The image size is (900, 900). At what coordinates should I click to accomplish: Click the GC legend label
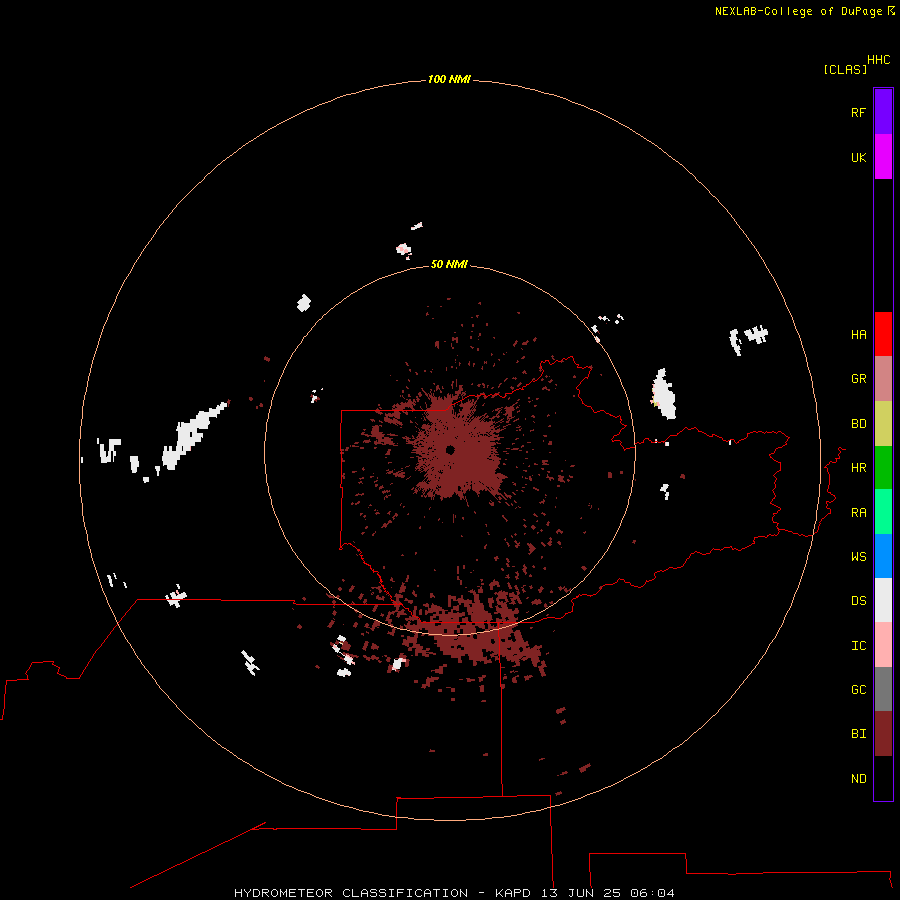coord(858,689)
